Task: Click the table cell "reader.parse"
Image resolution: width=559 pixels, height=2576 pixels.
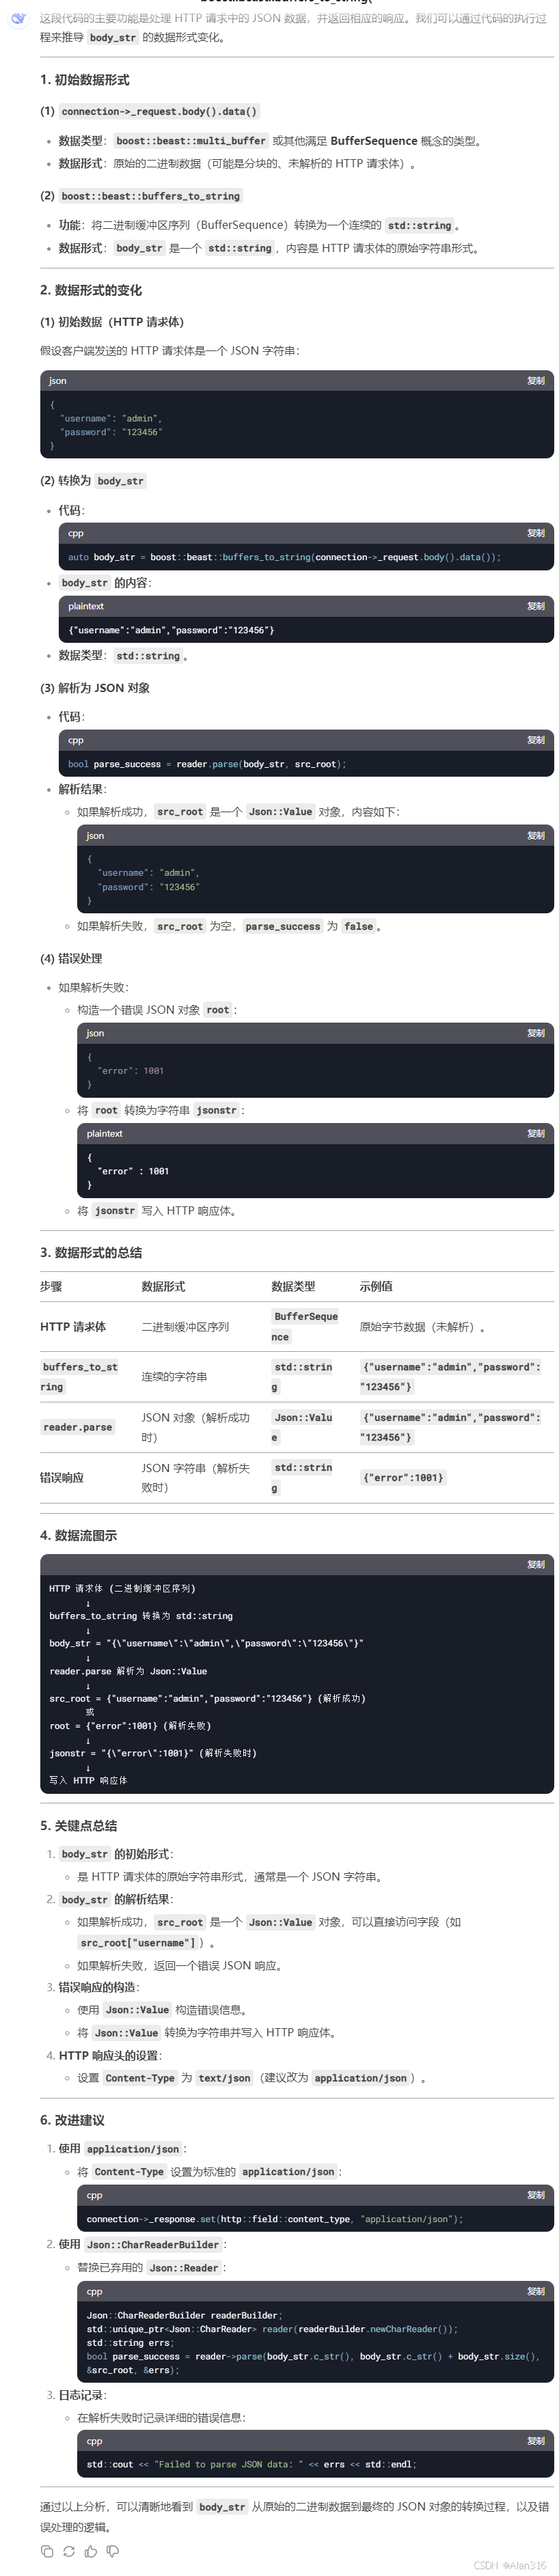Action: [78, 1427]
